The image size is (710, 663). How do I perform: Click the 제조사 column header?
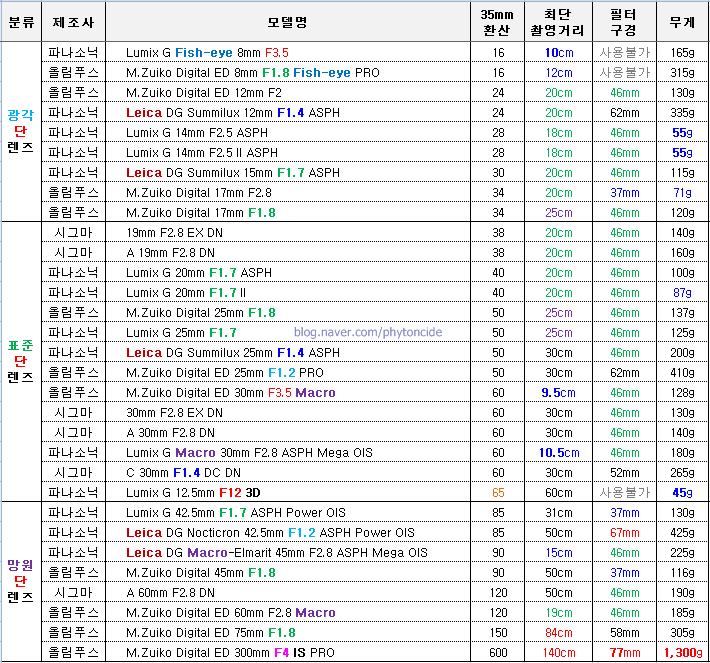[x=74, y=22]
